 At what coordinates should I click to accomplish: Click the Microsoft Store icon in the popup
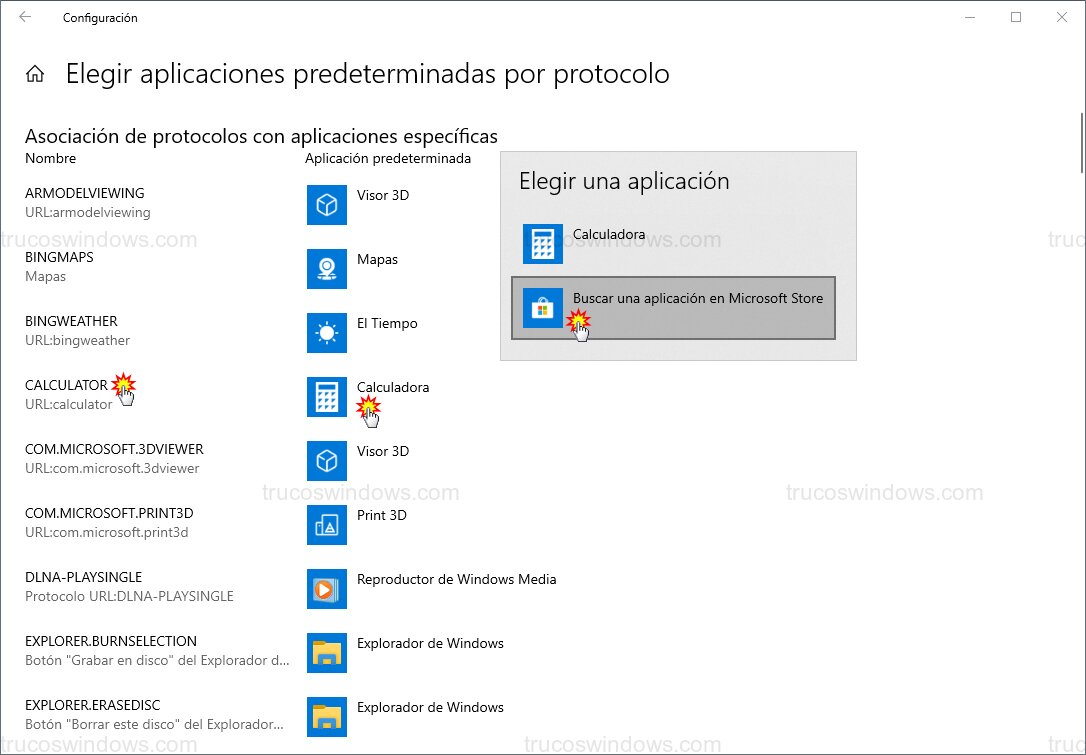542,308
